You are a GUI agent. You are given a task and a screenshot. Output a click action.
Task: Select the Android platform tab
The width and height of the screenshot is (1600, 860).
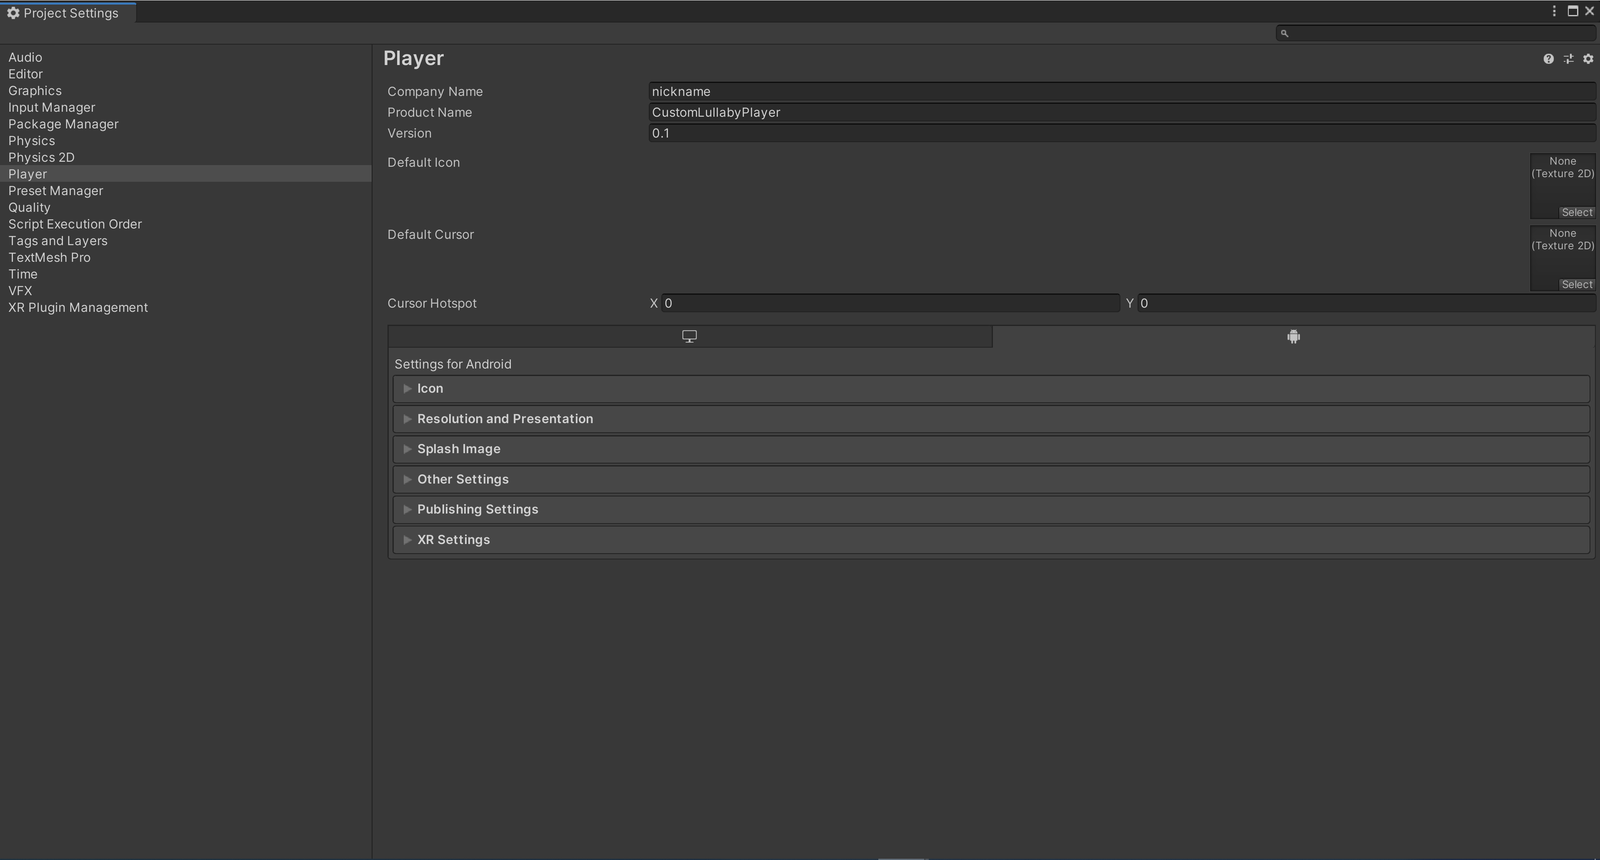1293,336
